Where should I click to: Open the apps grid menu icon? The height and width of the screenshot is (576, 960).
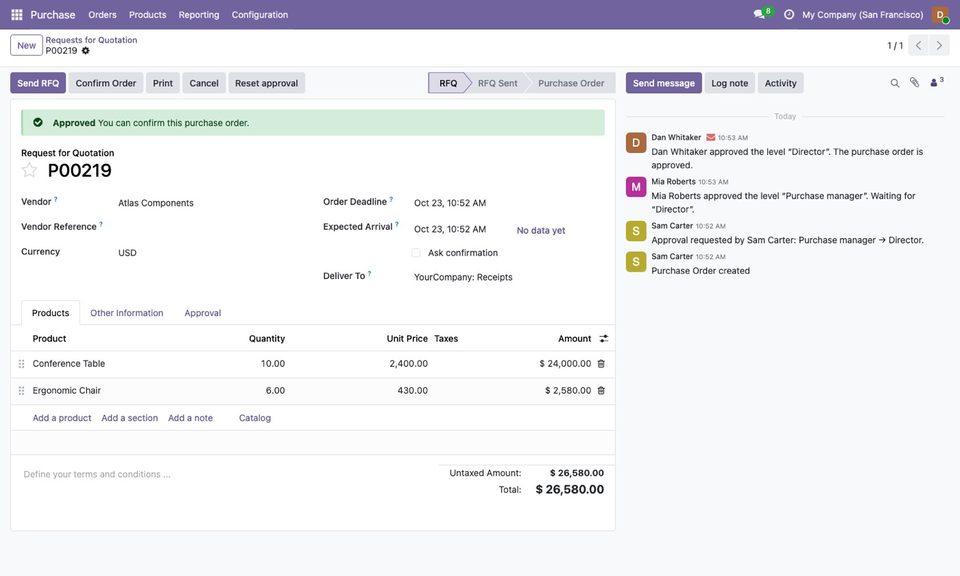(17, 14)
